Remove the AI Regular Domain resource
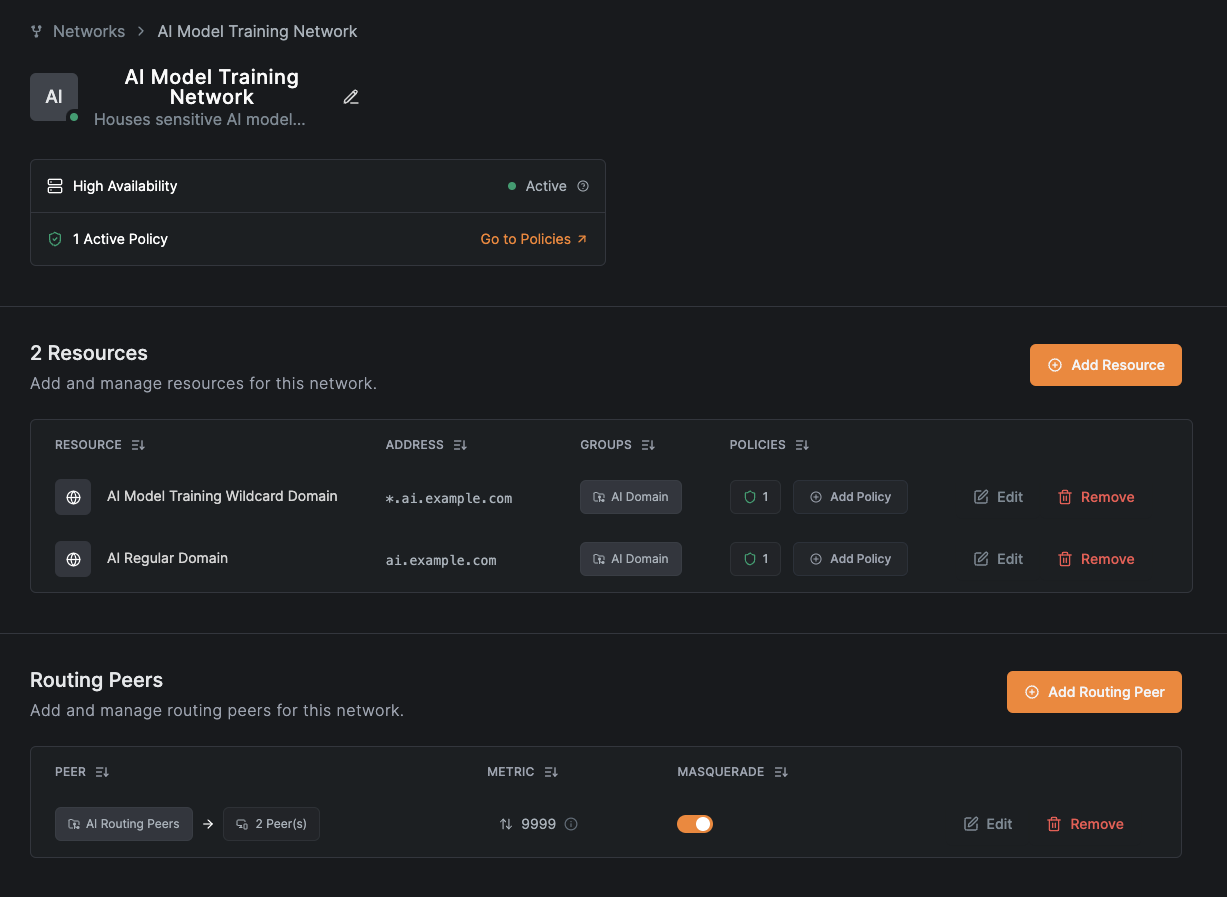This screenshot has width=1227, height=897. [x=1096, y=559]
